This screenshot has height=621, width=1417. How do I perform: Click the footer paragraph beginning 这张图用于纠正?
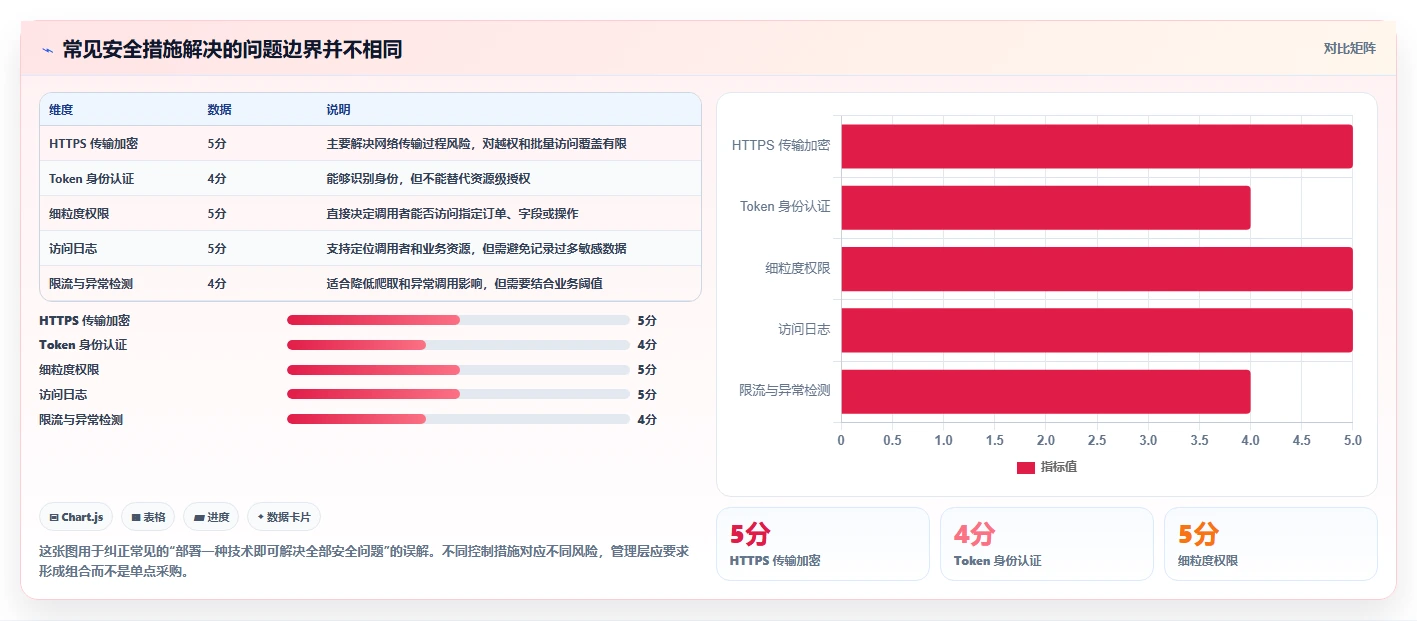pos(364,562)
